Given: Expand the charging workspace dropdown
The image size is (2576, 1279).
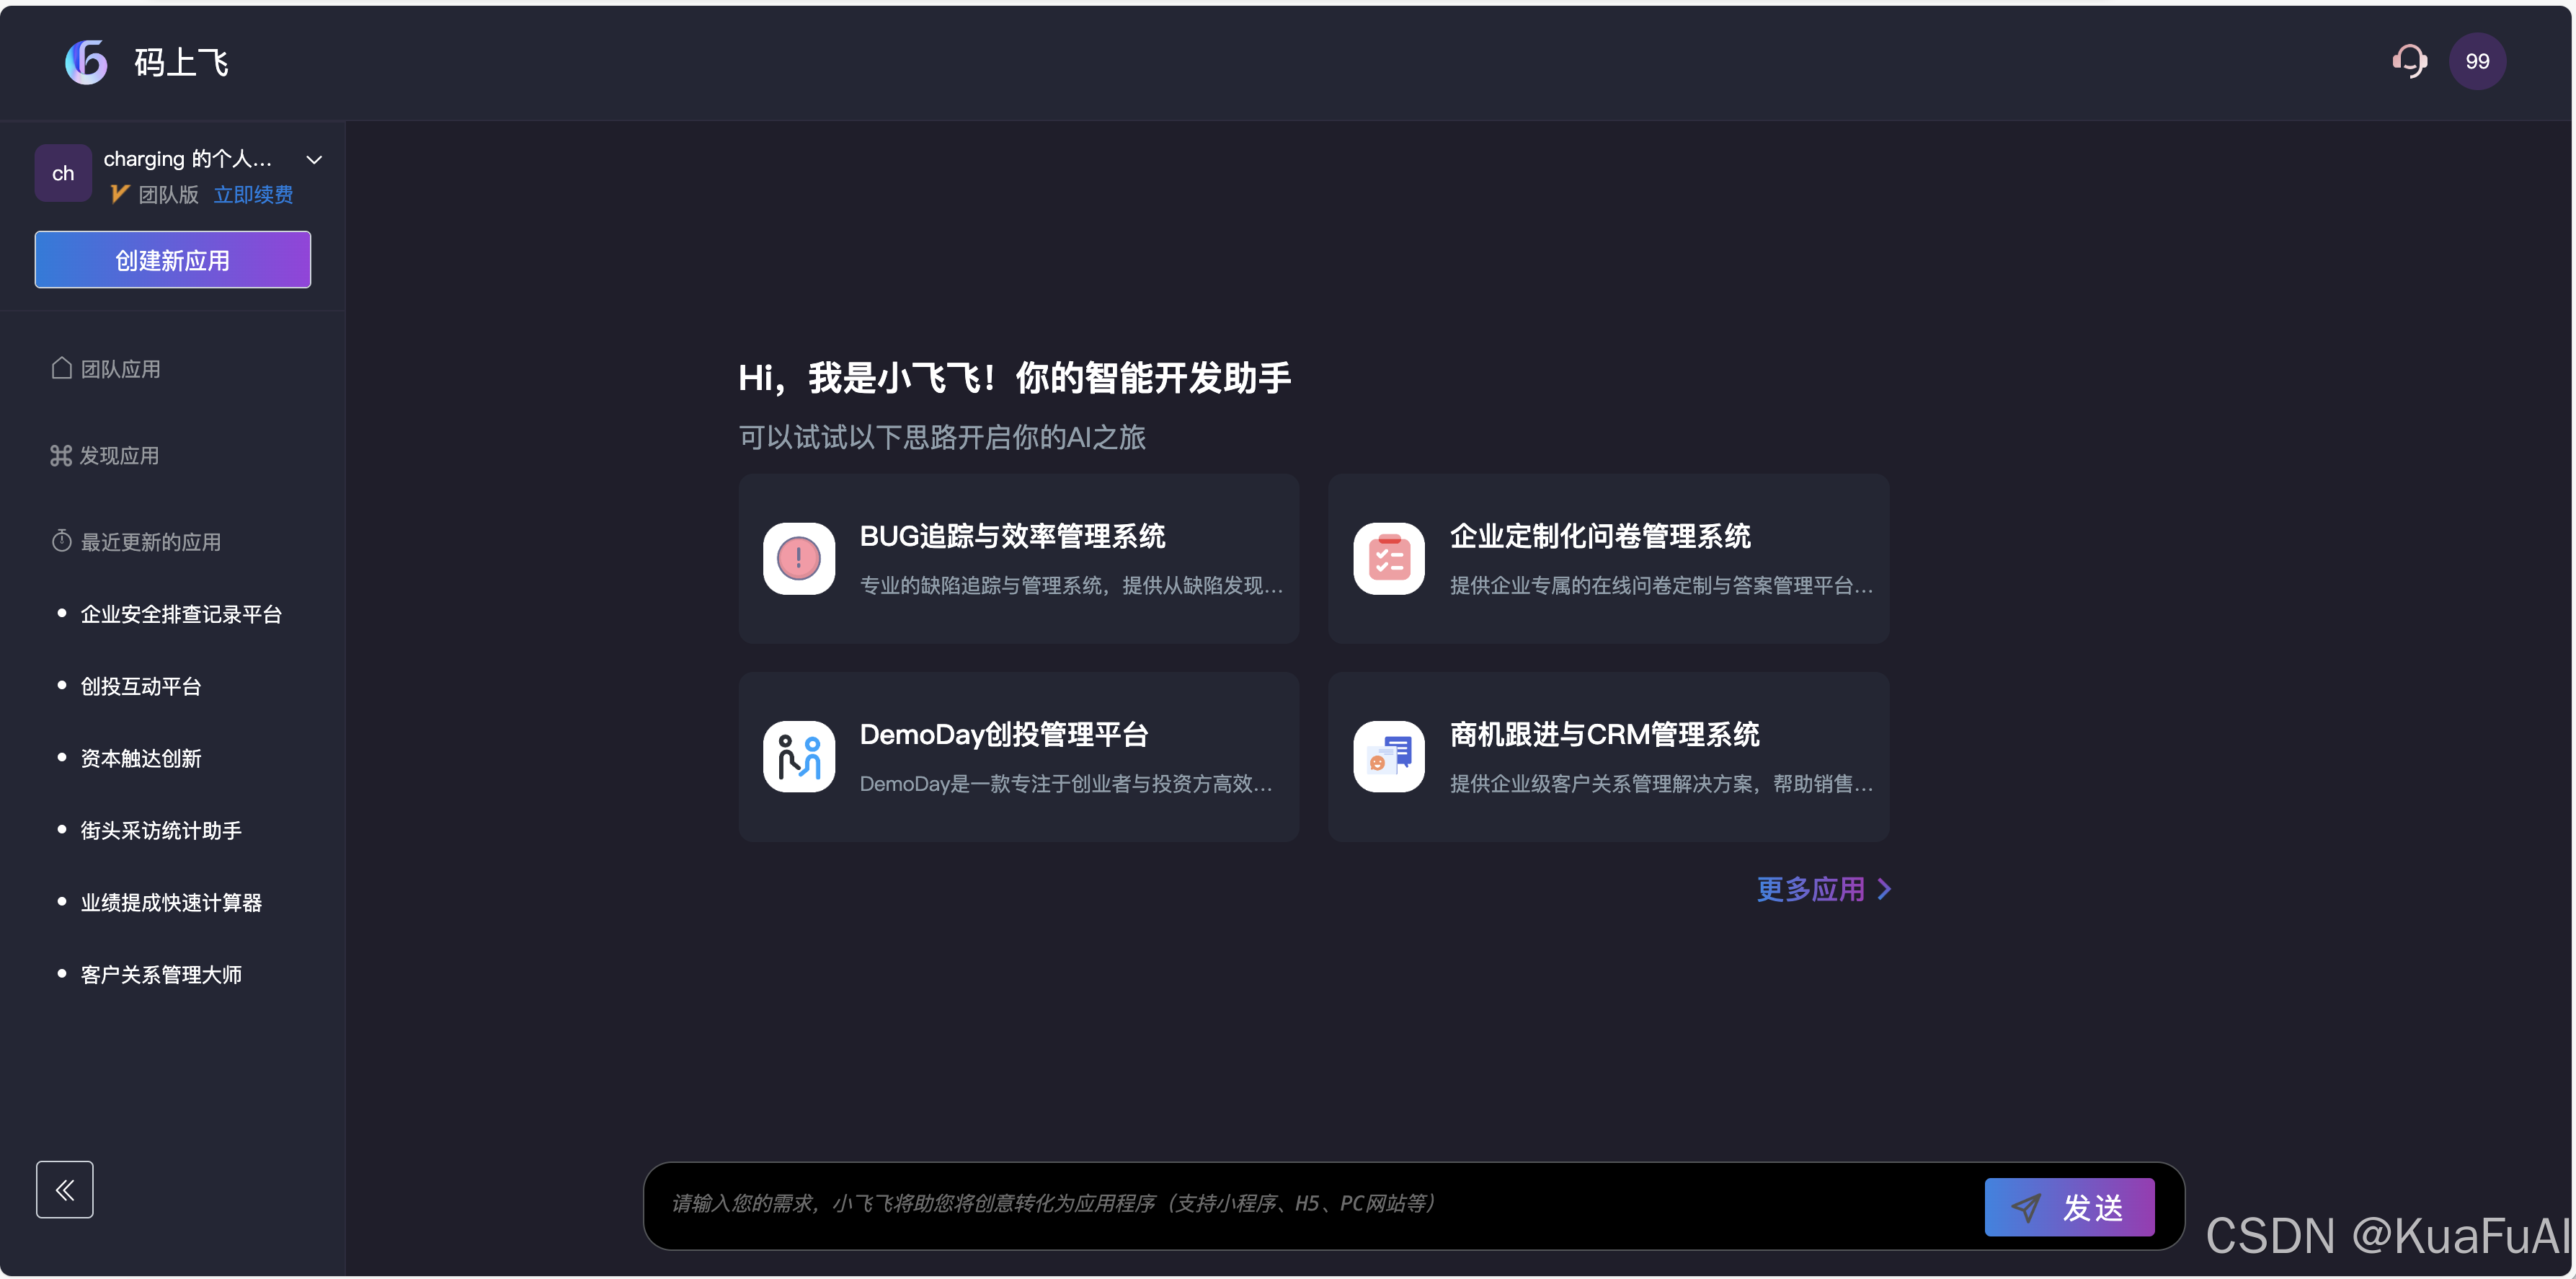Looking at the screenshot, I should (314, 160).
